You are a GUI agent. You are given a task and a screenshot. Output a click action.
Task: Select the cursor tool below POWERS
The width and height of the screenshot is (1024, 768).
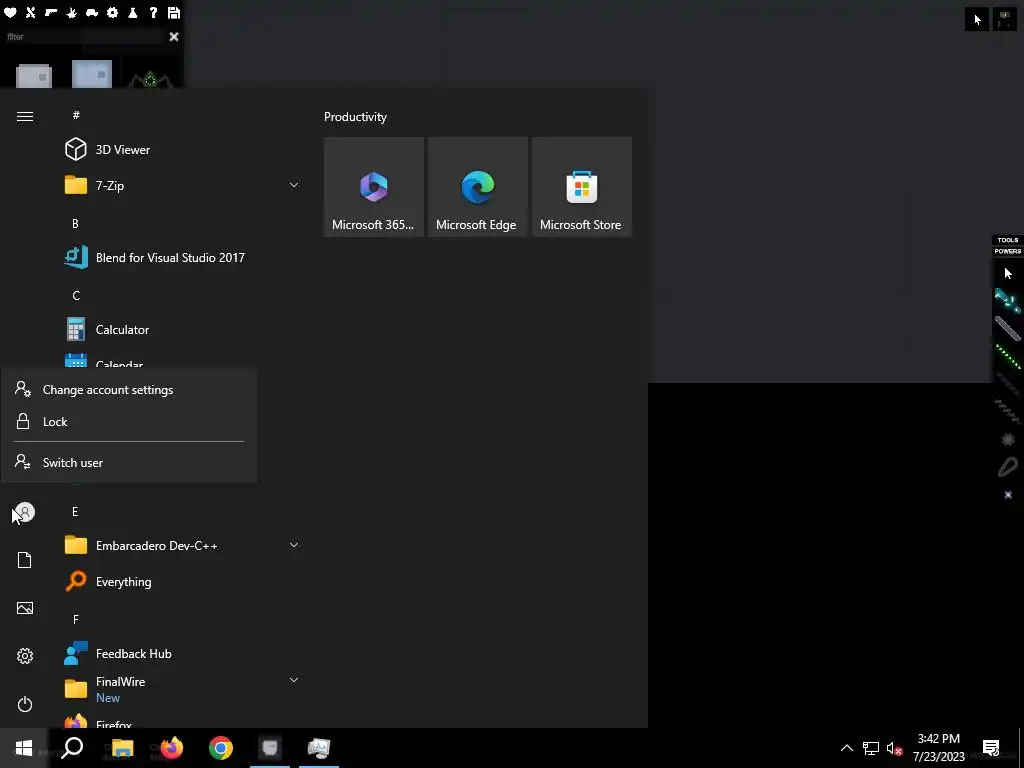click(1008, 273)
